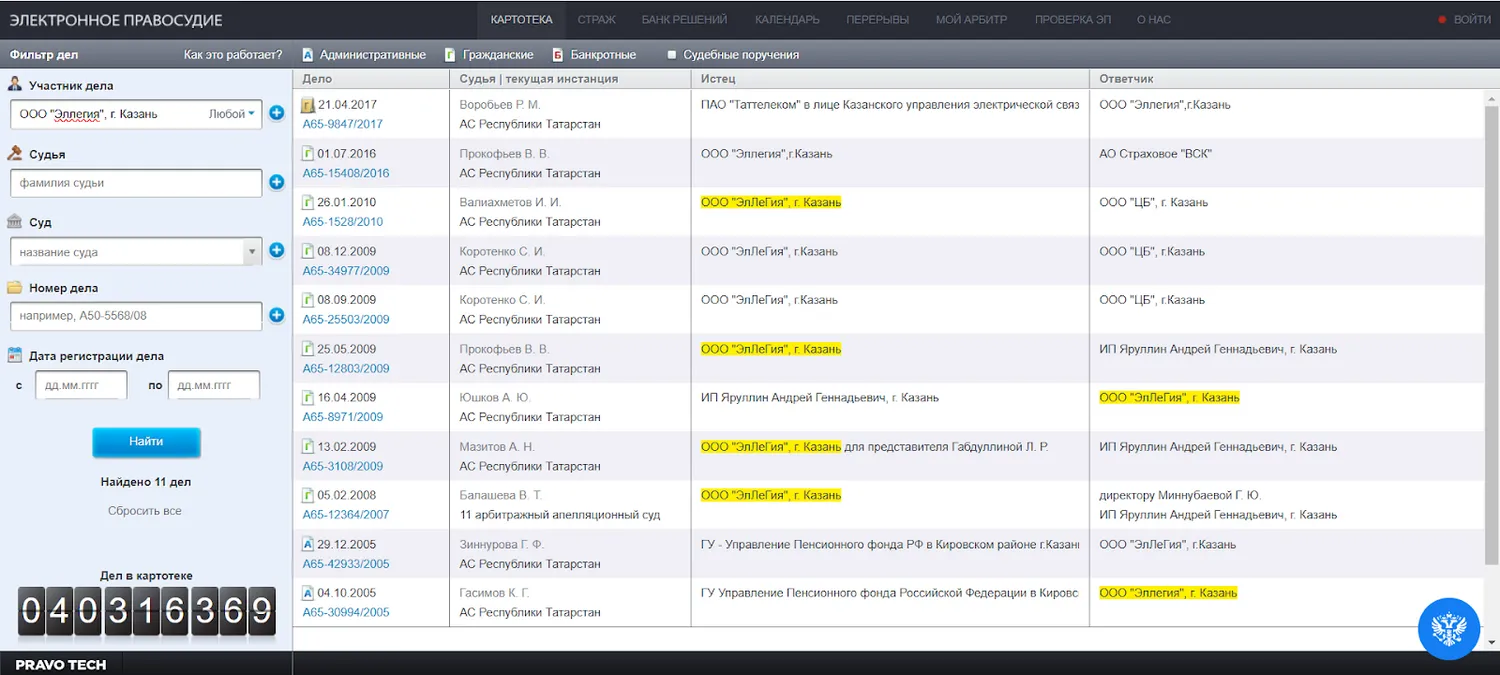This screenshot has height=675, width=1500.
Task: Open case А65-42933/2005
Action: click(346, 564)
